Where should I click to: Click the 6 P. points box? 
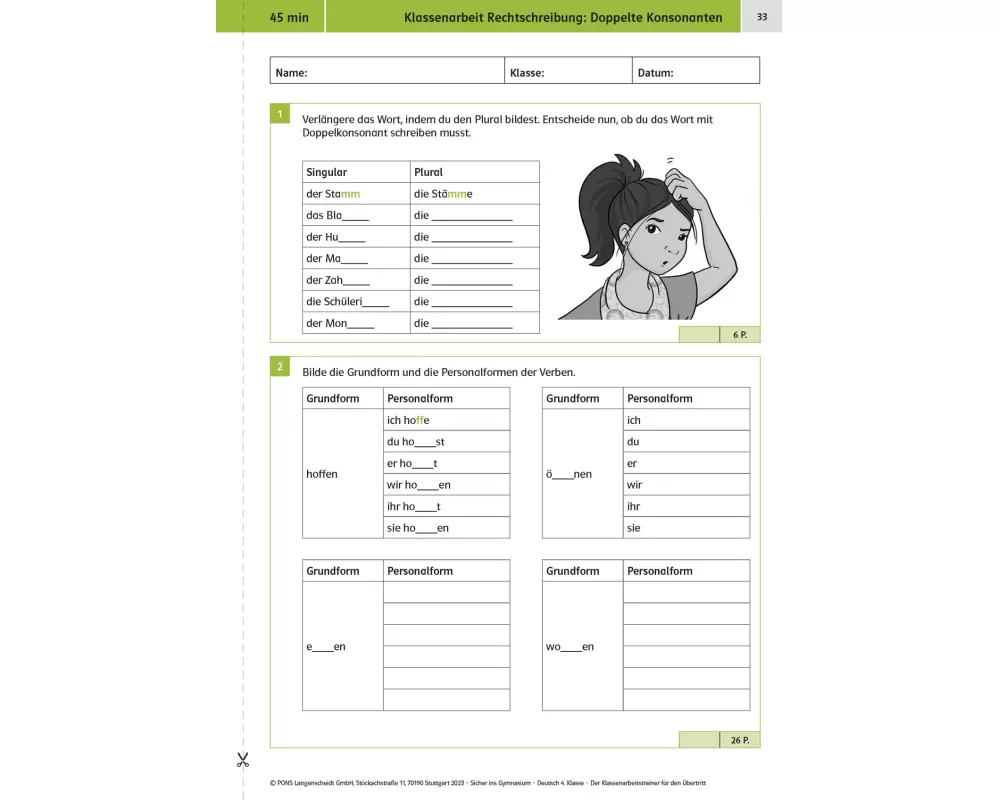pyautogui.click(x=739, y=335)
